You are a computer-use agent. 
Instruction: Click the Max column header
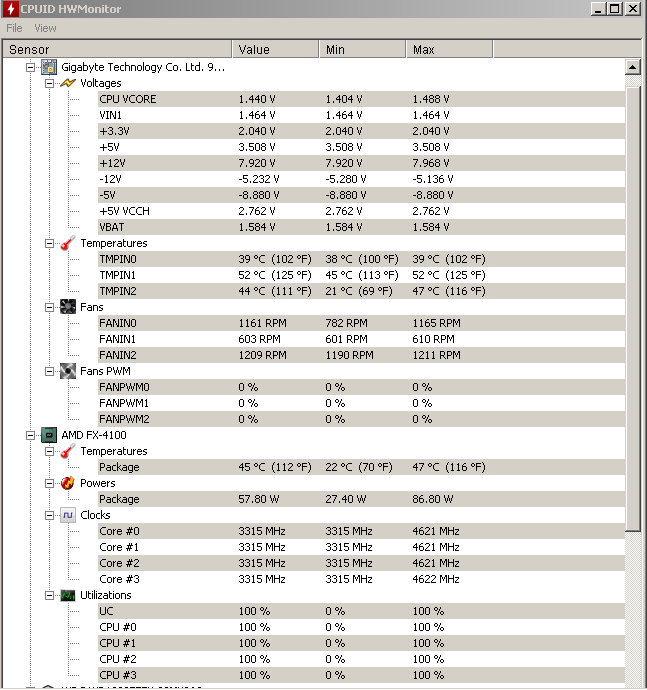(x=449, y=49)
